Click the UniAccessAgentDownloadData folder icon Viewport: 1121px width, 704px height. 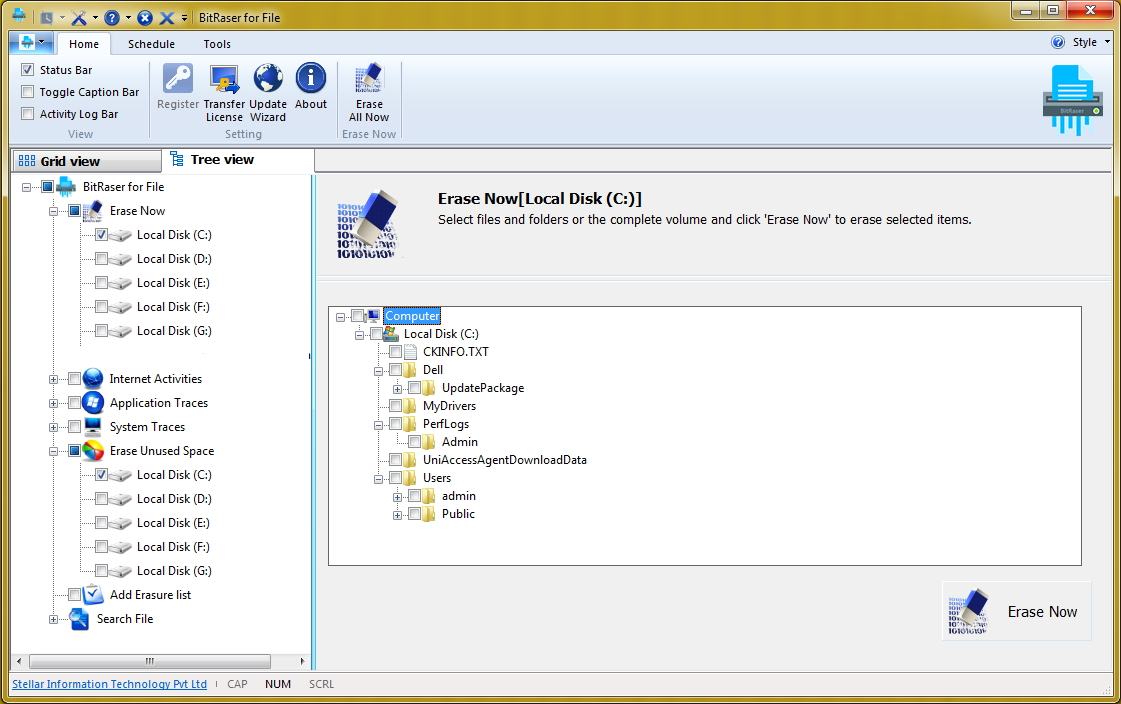coord(410,460)
